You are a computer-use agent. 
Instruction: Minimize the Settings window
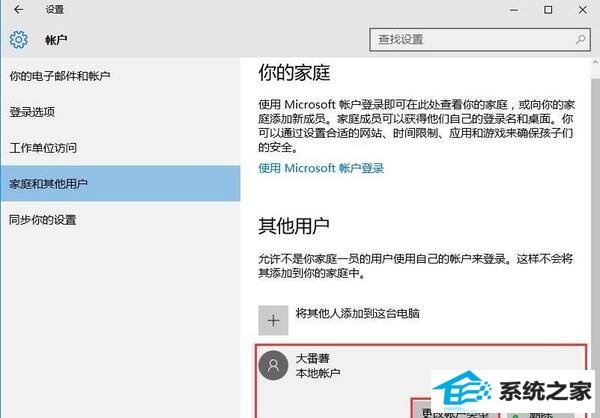[x=514, y=10]
